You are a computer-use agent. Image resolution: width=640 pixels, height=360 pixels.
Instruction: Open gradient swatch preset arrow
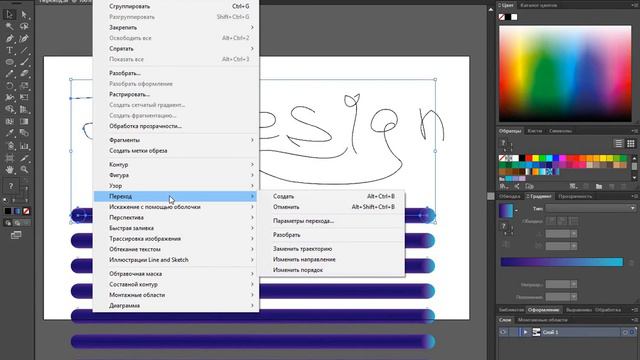(516, 211)
